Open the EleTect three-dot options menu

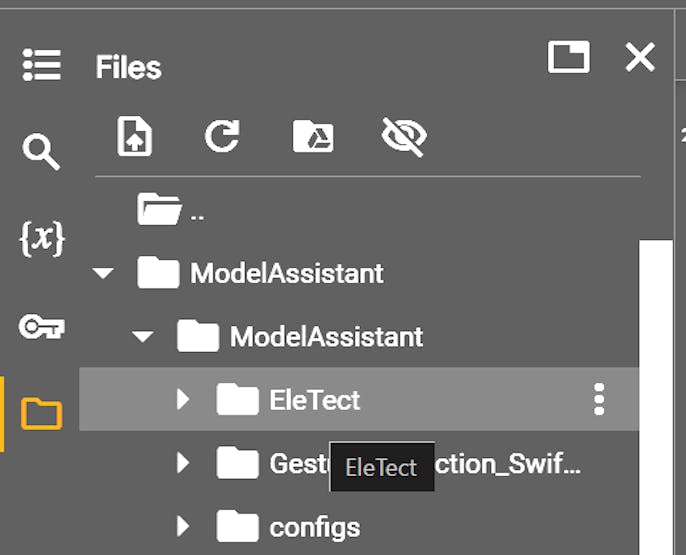point(599,400)
